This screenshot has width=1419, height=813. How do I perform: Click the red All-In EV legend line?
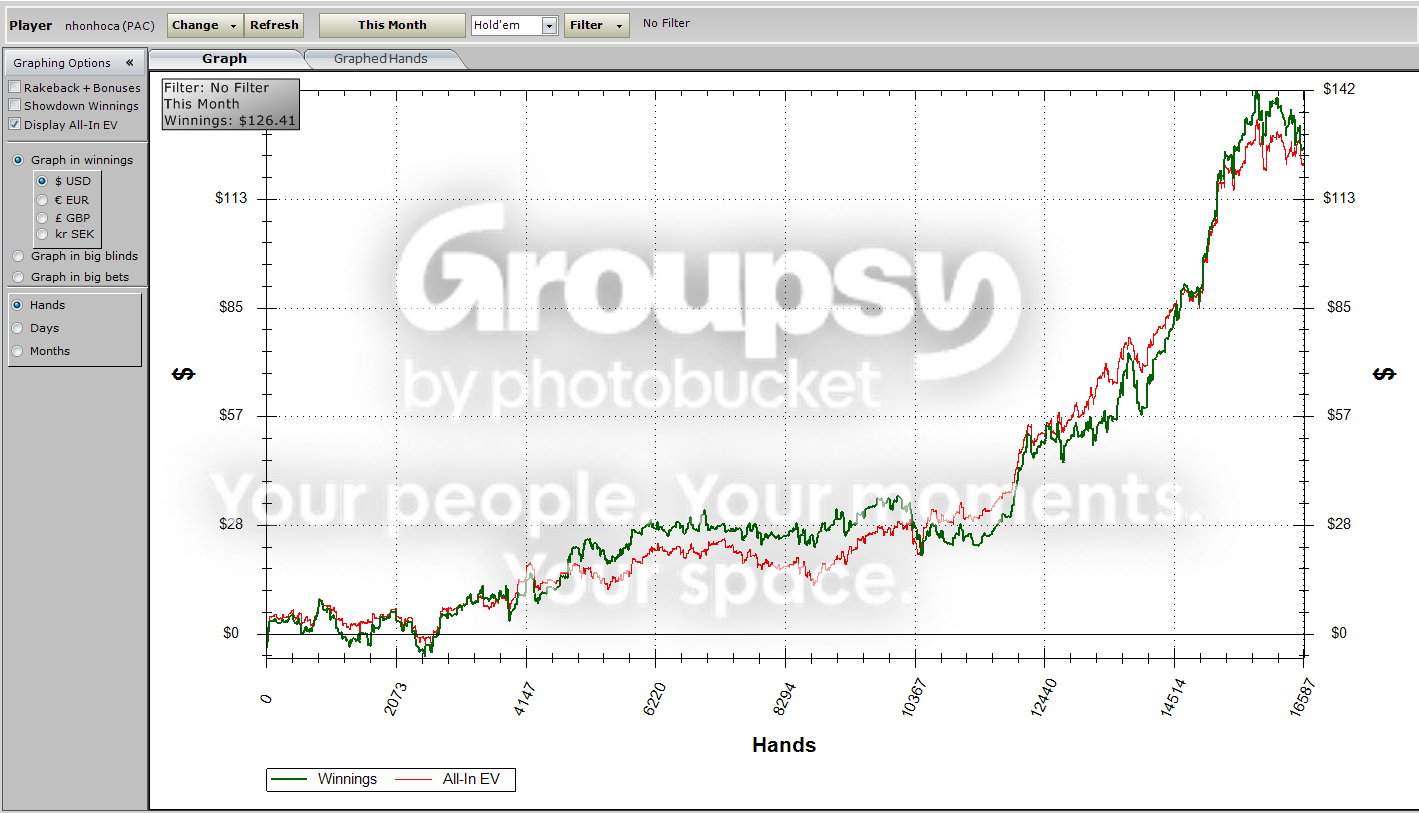pyautogui.click(x=414, y=779)
